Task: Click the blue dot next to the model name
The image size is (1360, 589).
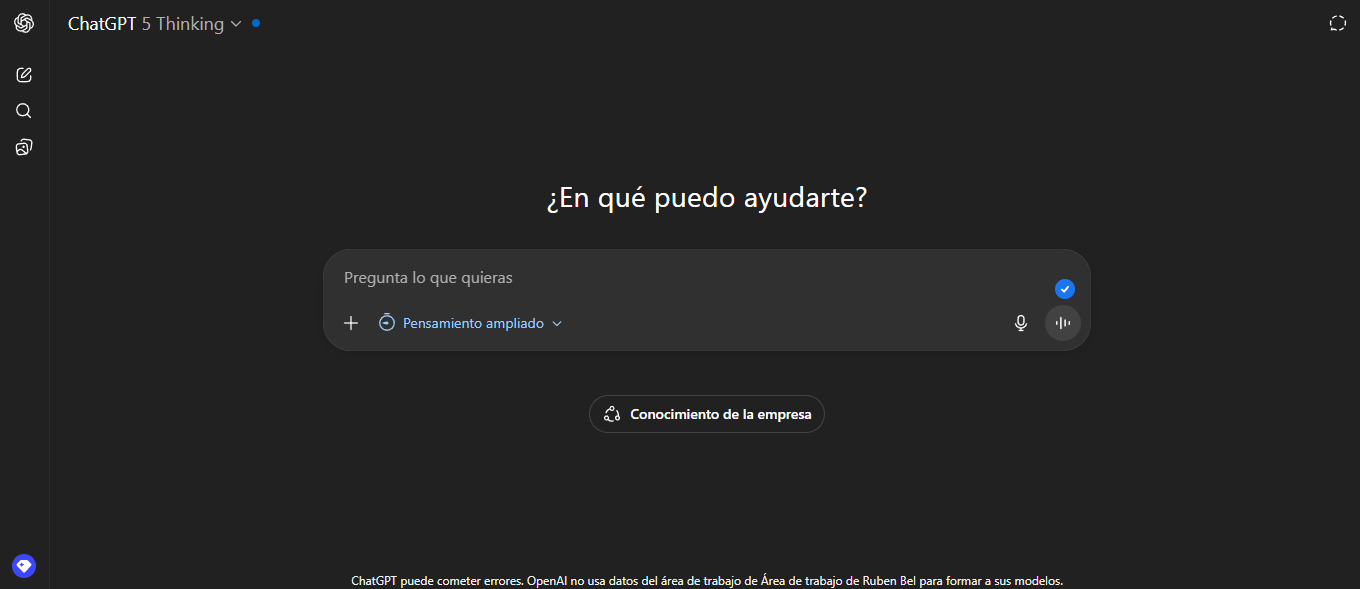Action: pos(256,22)
